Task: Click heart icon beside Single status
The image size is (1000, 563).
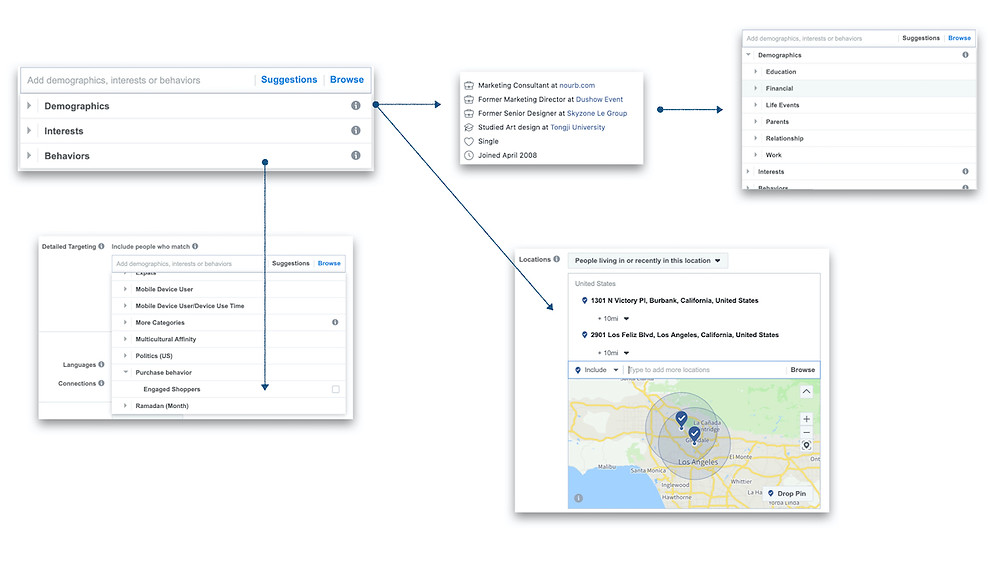Action: click(x=469, y=142)
